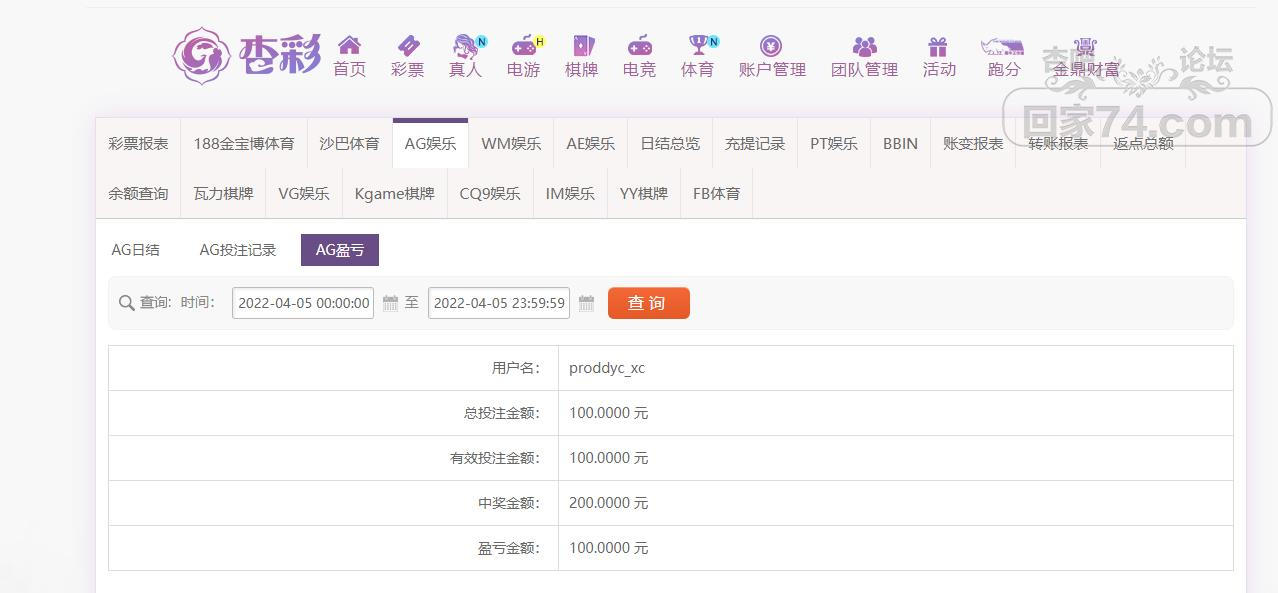
Task: Open the 充提记录 tab
Action: [x=755, y=143]
